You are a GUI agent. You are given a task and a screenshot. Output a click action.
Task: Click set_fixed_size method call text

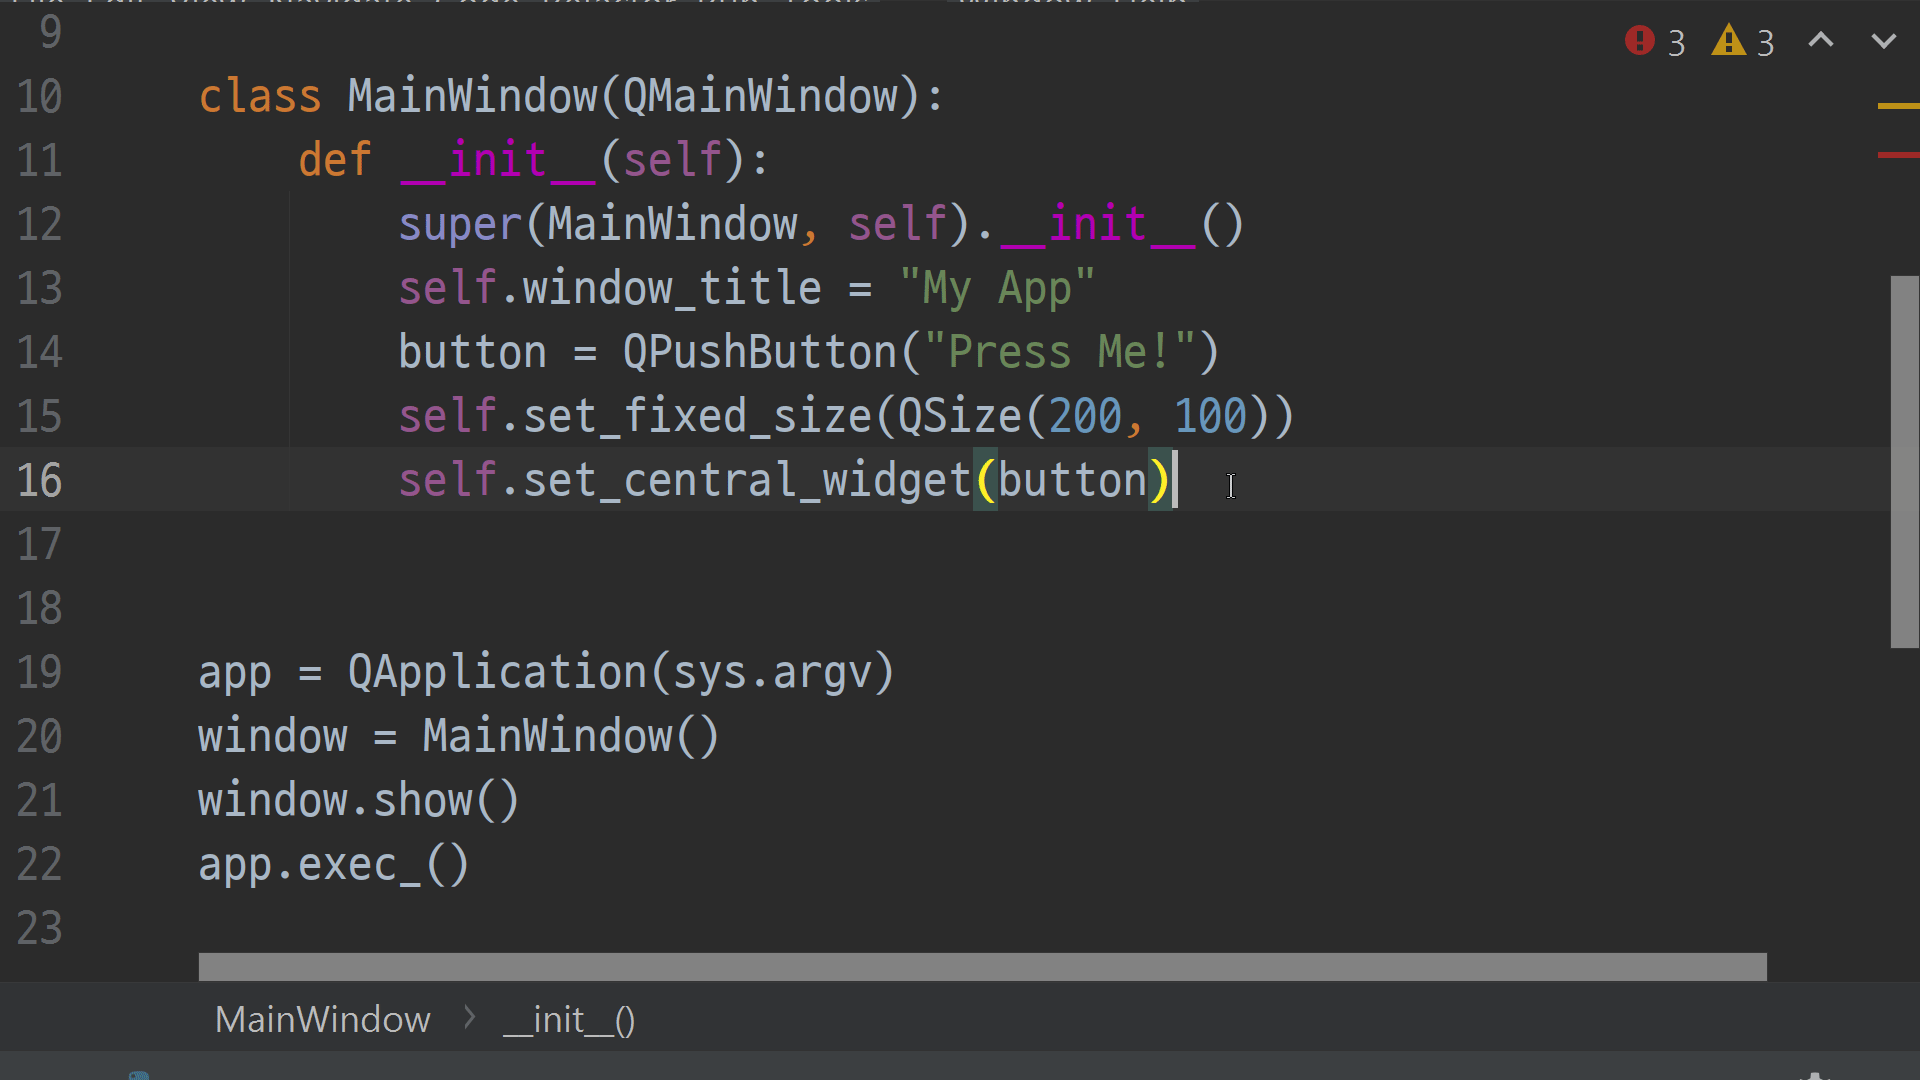pyautogui.click(x=697, y=416)
